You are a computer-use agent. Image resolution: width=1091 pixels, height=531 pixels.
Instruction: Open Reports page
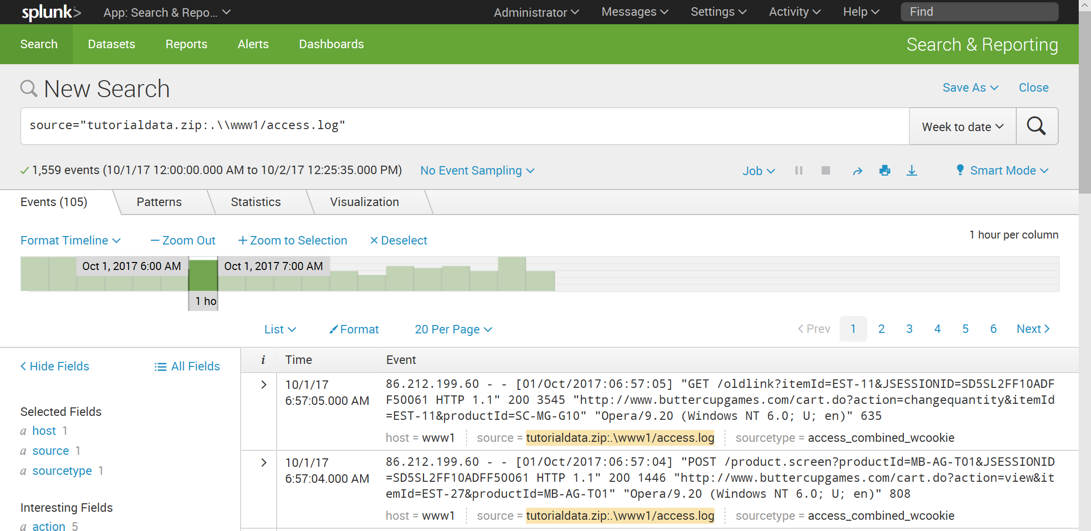coord(186,44)
